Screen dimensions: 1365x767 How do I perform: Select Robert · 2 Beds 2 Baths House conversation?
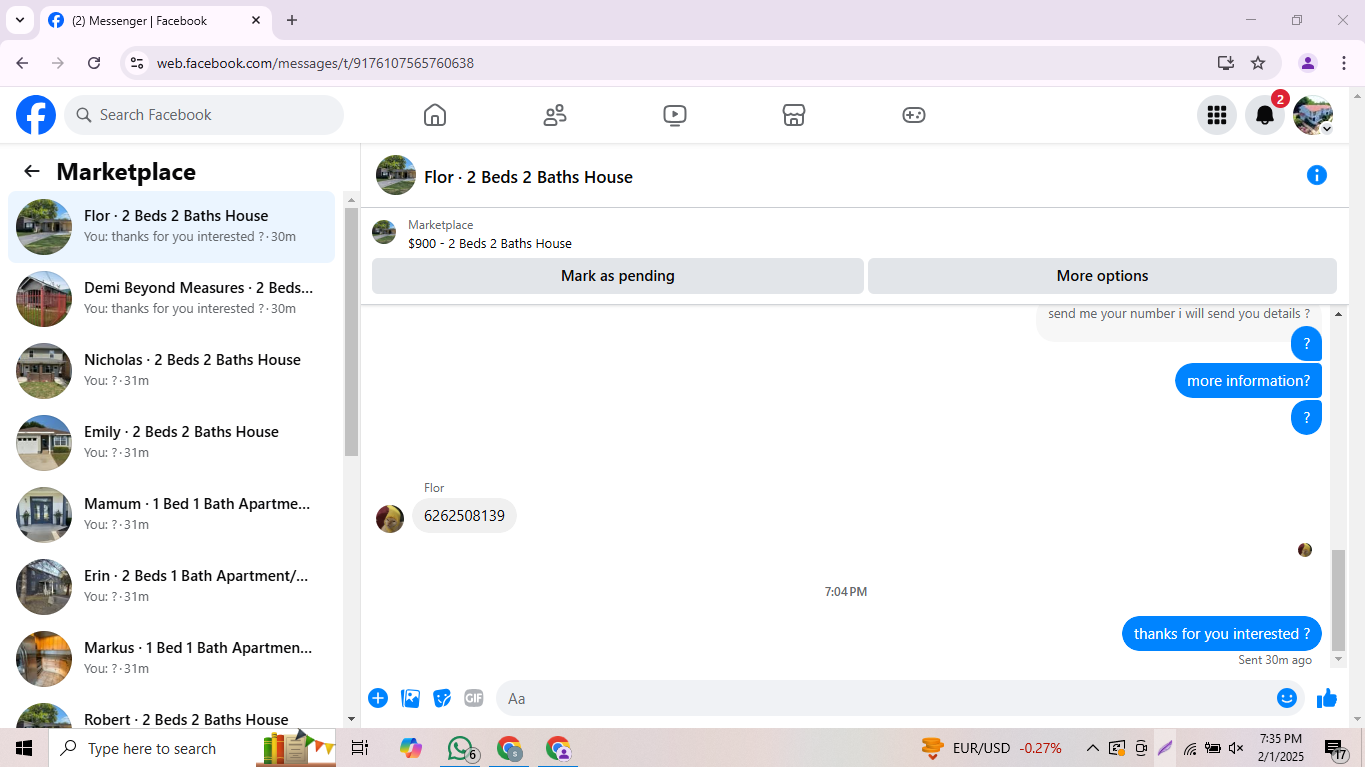coord(172,714)
